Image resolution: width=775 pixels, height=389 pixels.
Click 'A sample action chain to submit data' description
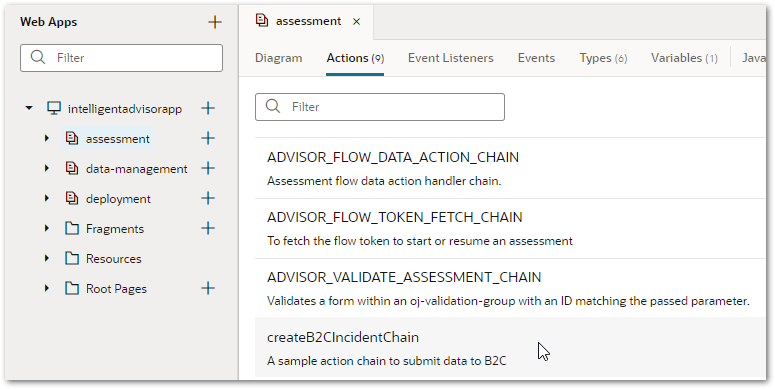(387, 361)
